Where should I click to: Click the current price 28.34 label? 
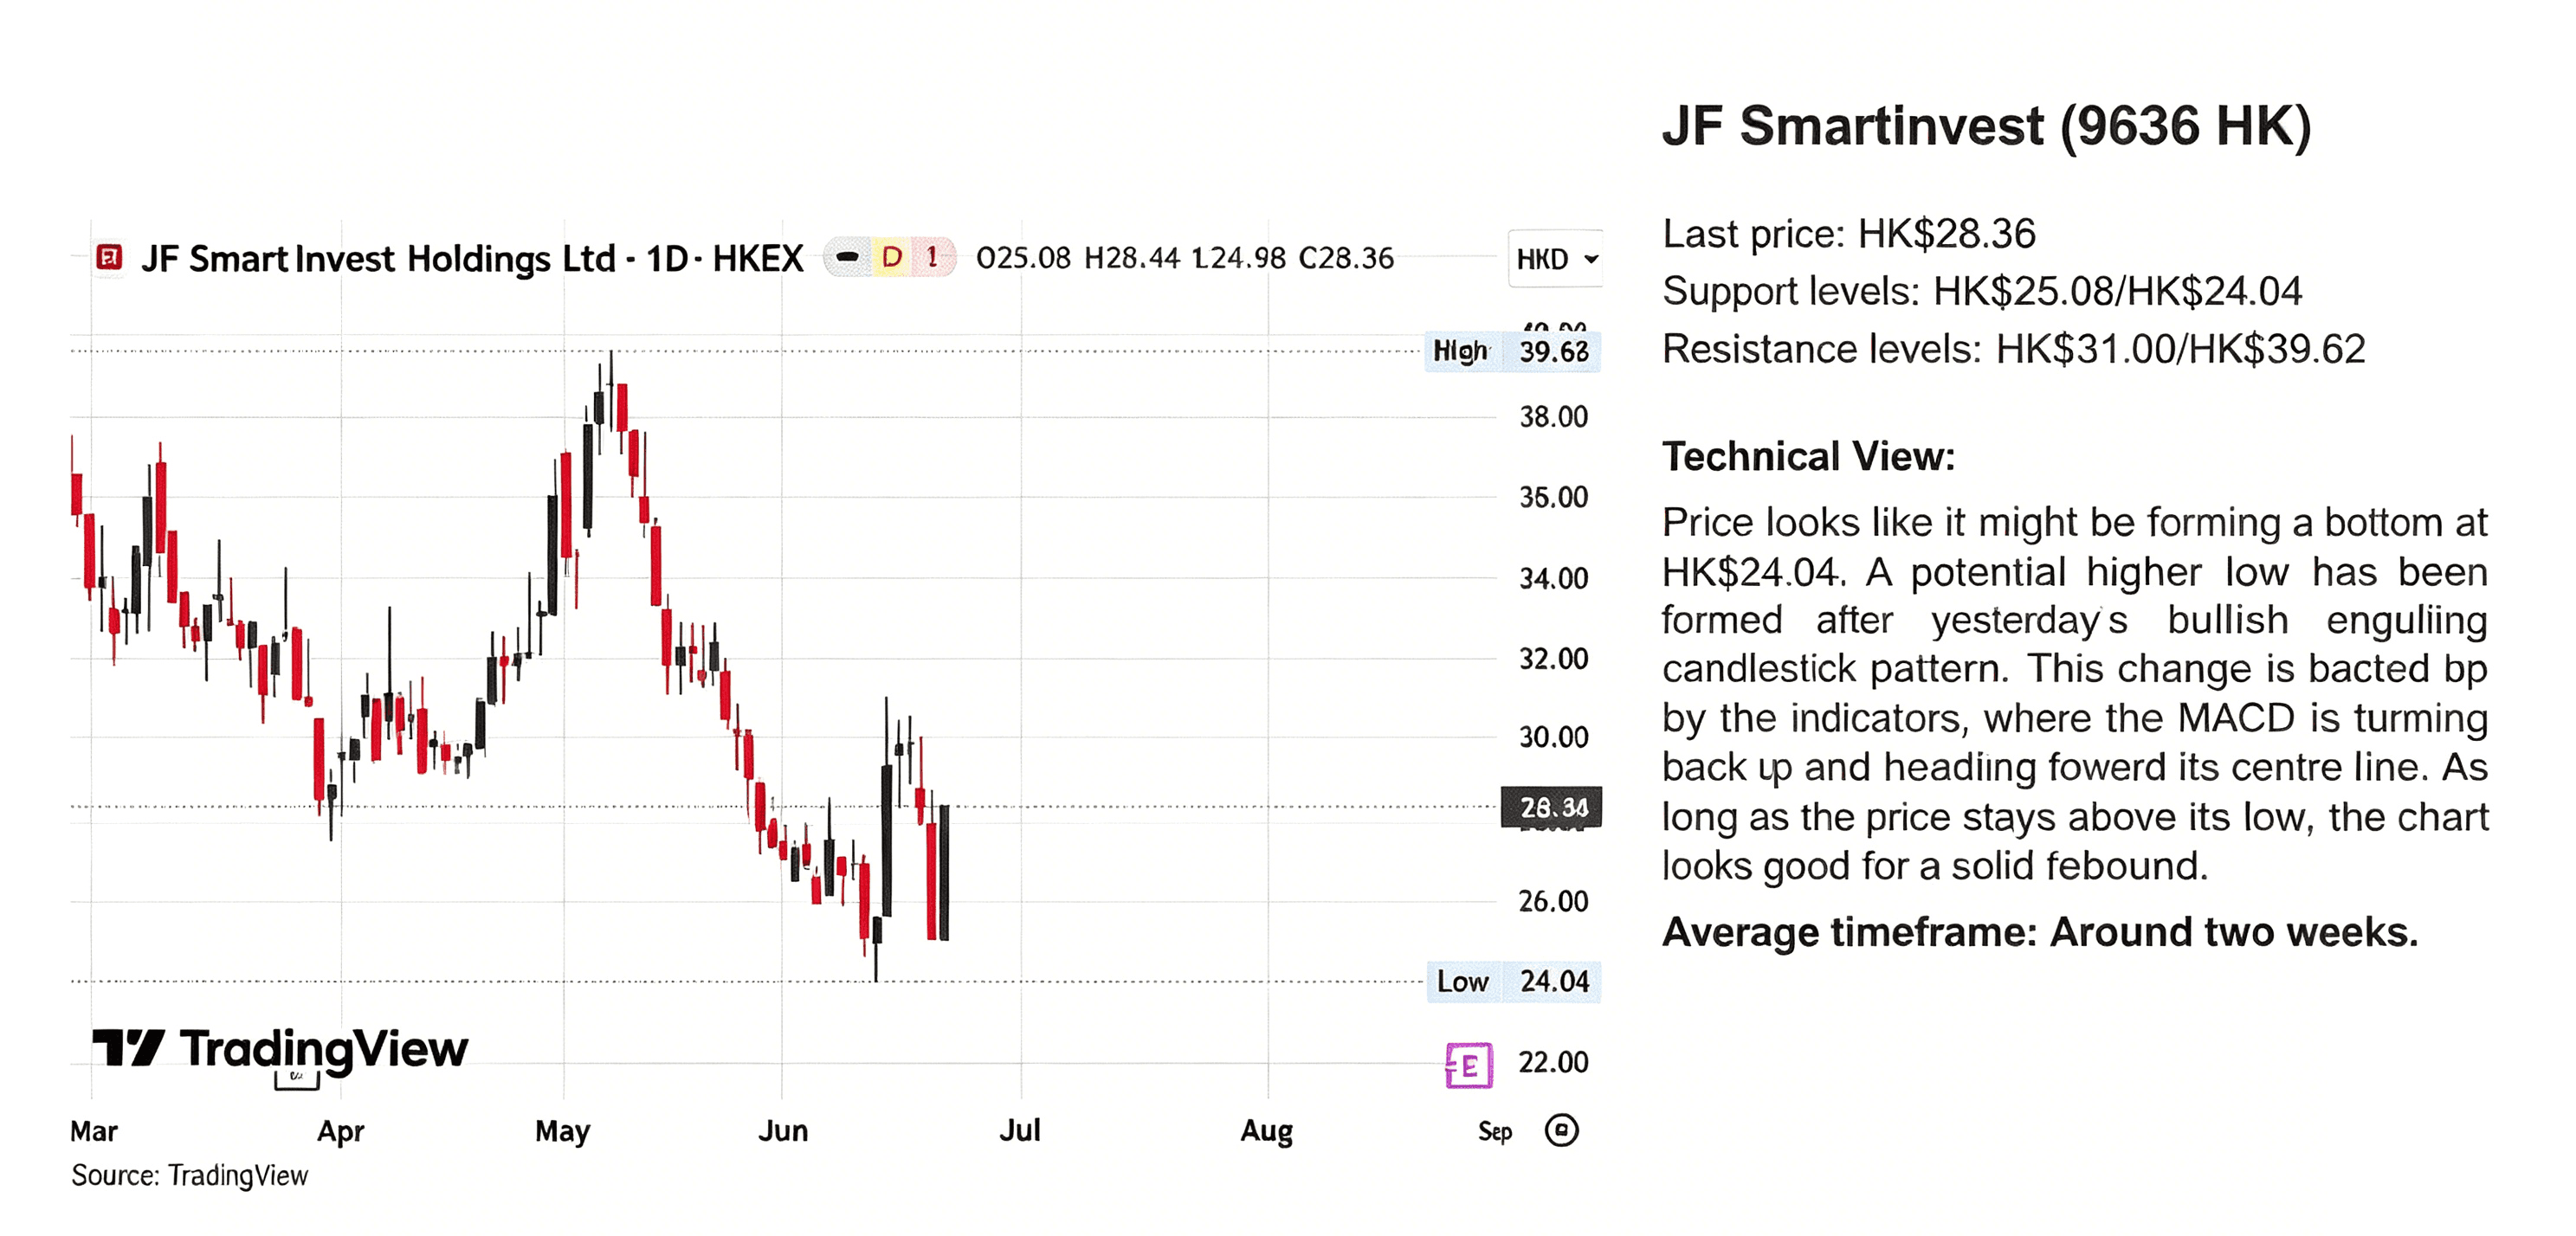1551,807
